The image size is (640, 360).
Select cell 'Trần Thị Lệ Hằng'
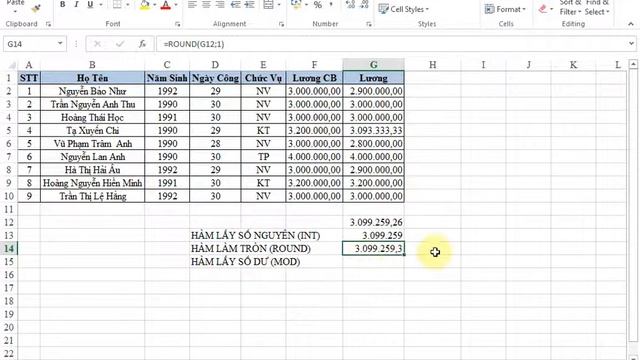pos(92,196)
